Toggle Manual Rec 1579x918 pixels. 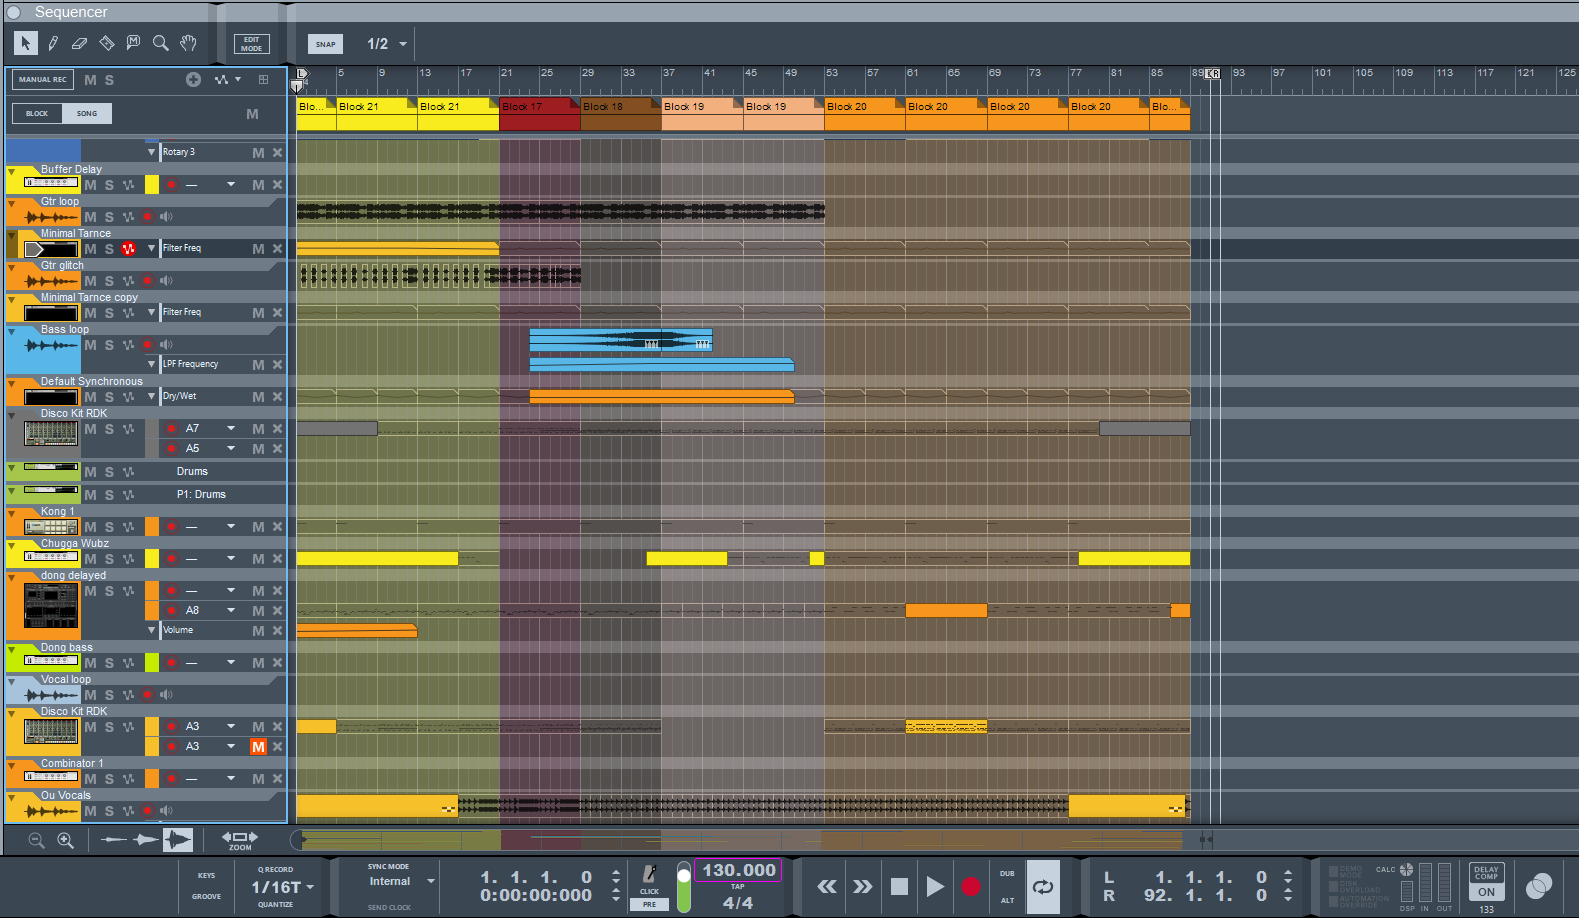(x=42, y=80)
